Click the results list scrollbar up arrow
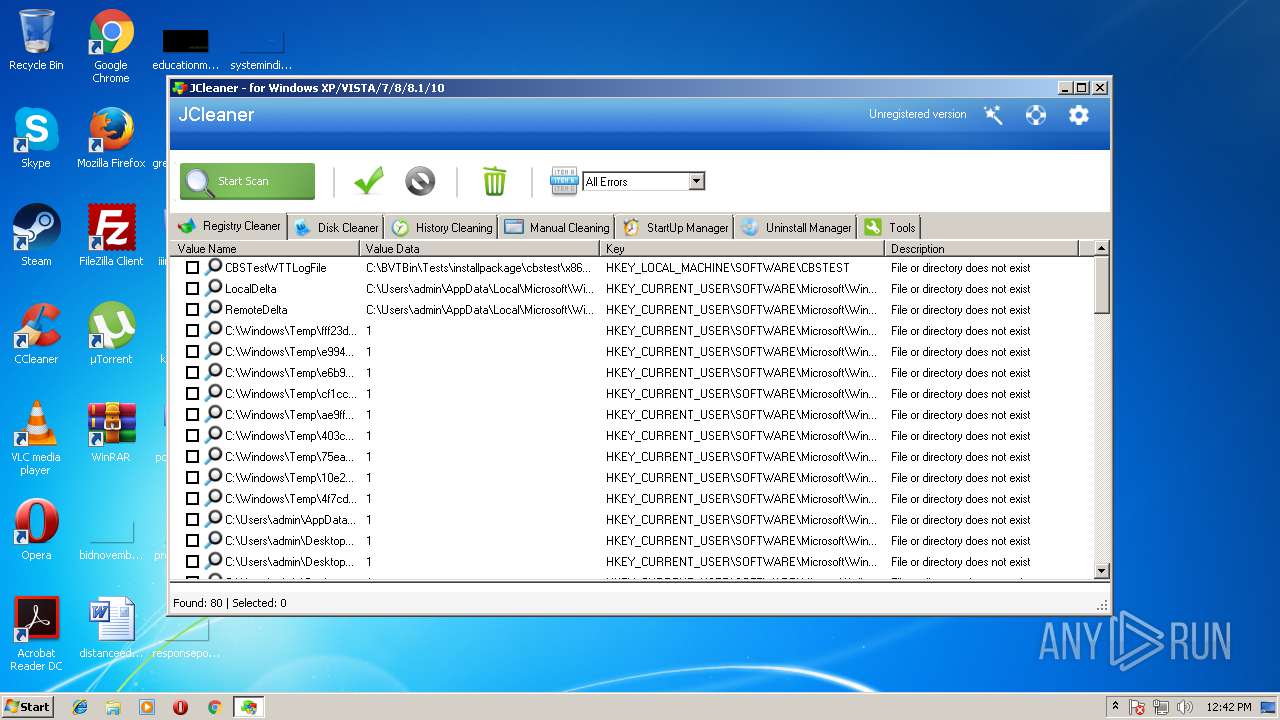The width and height of the screenshot is (1280, 720). [1102, 248]
